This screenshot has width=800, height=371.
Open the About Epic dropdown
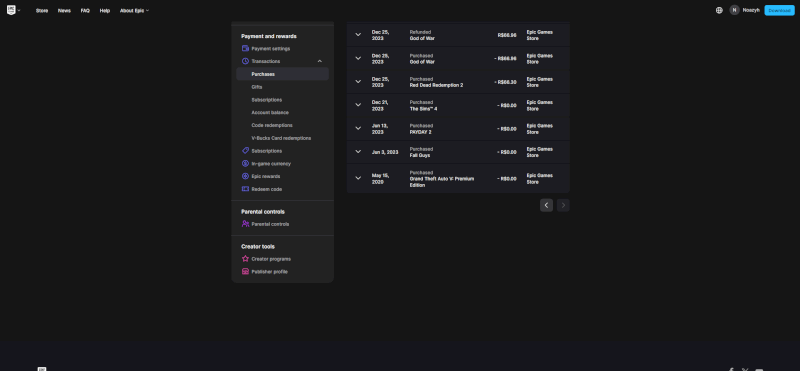pos(134,11)
